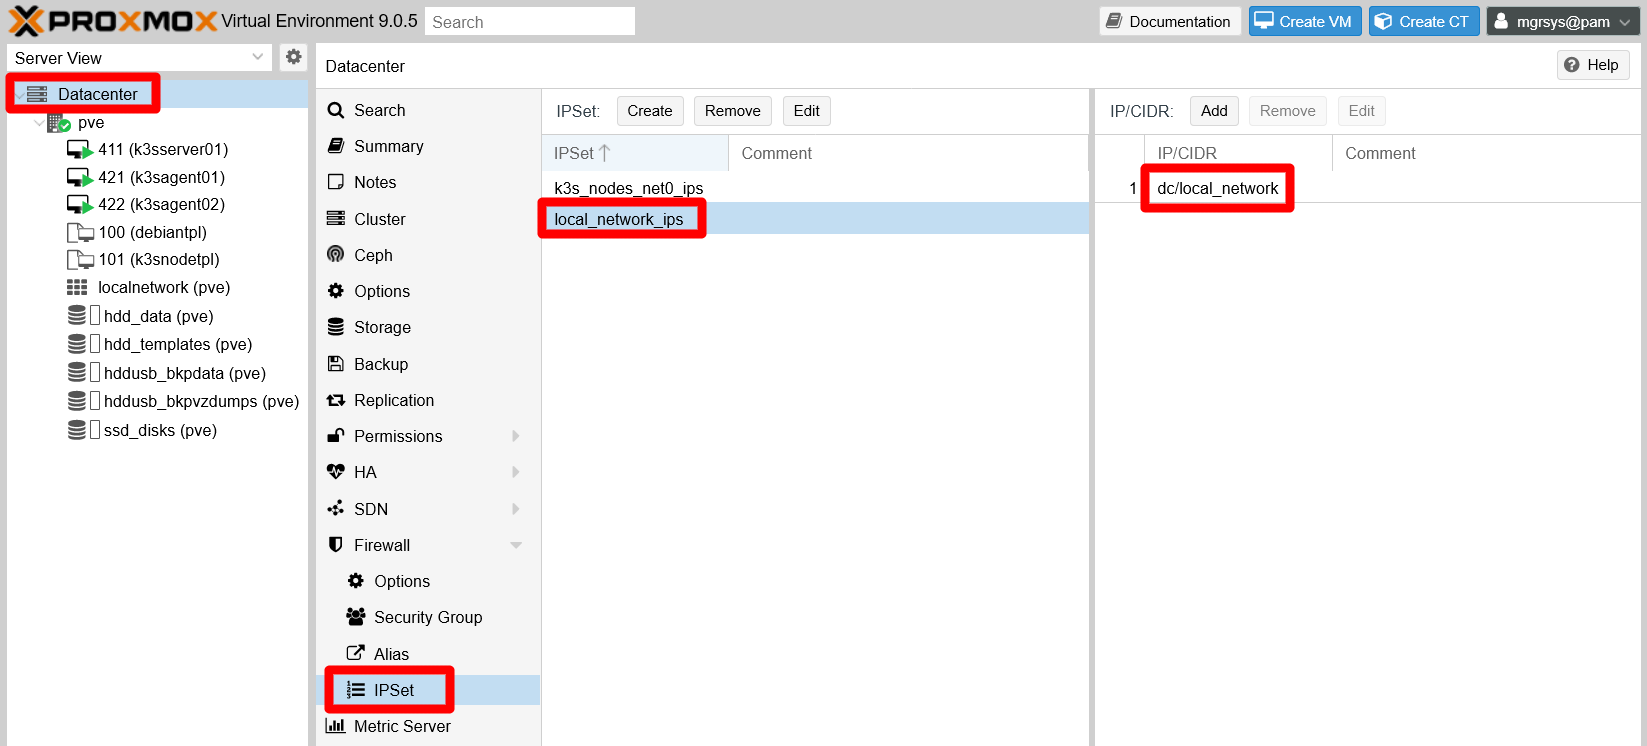Open the Server View dropdown
The image size is (1647, 746).
(x=258, y=57)
